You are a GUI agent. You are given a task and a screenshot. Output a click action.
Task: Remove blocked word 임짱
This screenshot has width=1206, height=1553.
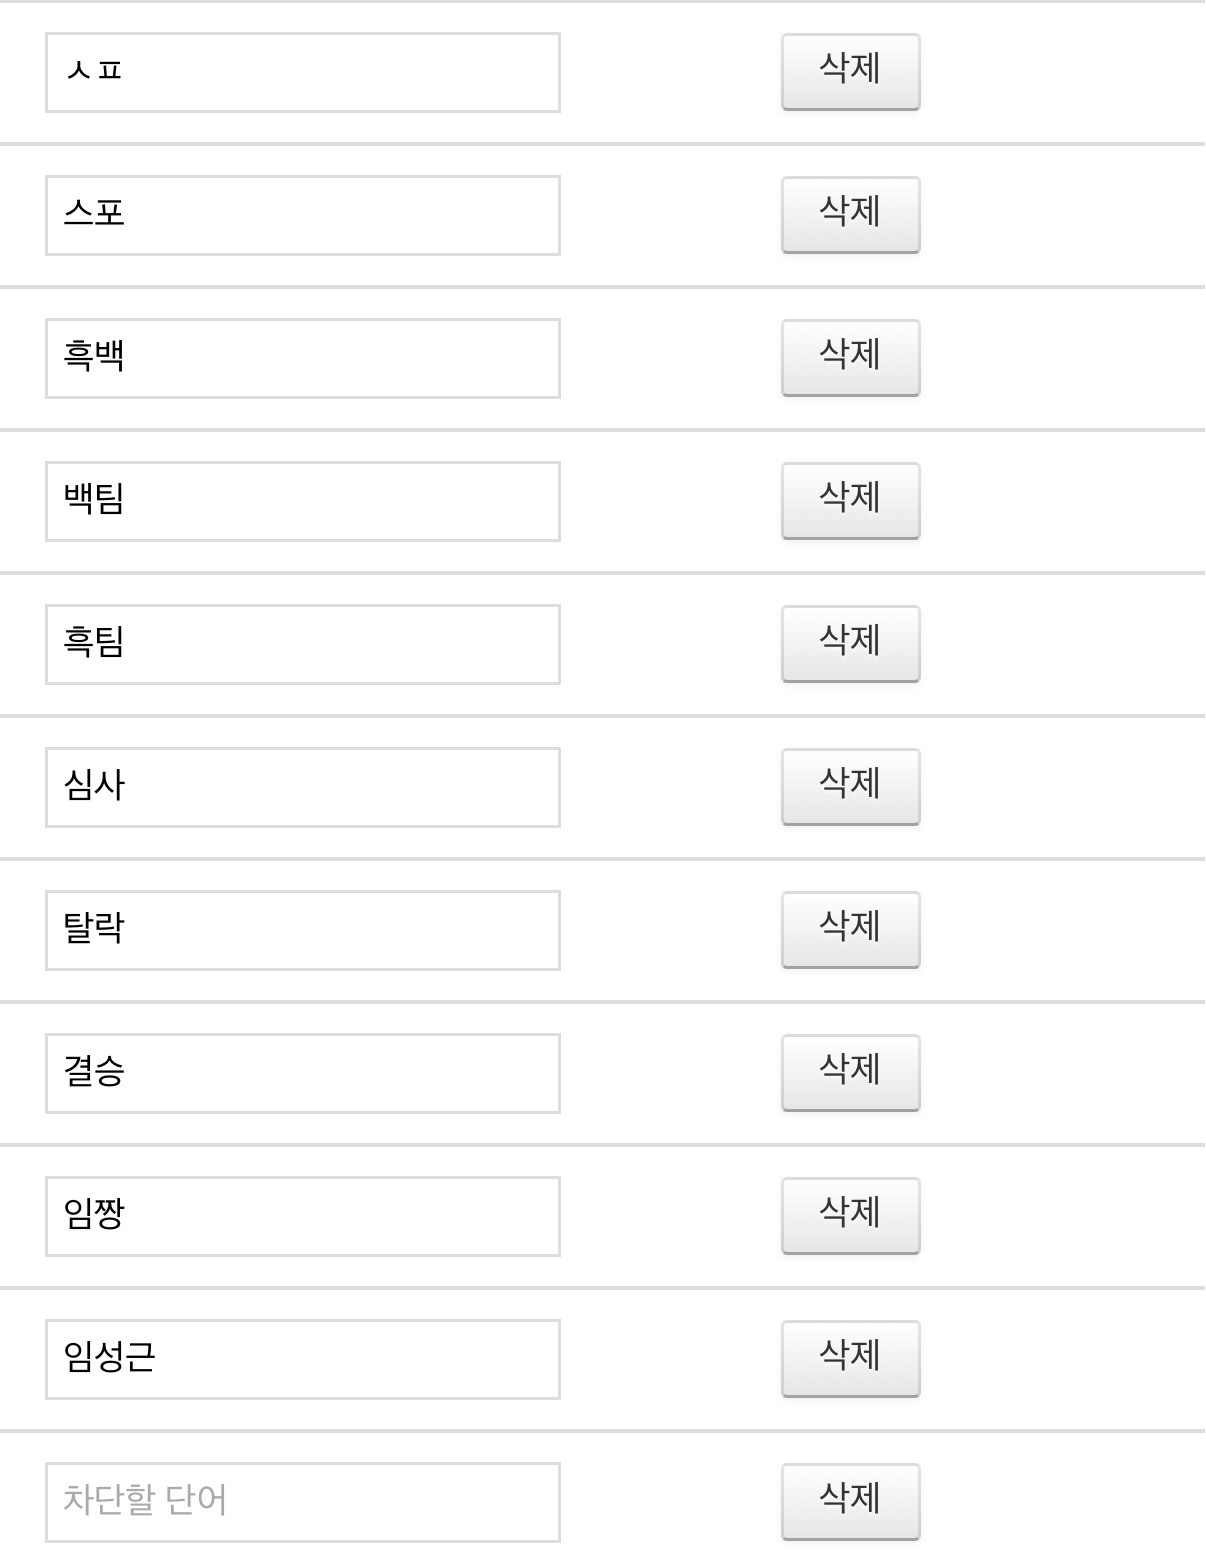click(850, 1216)
